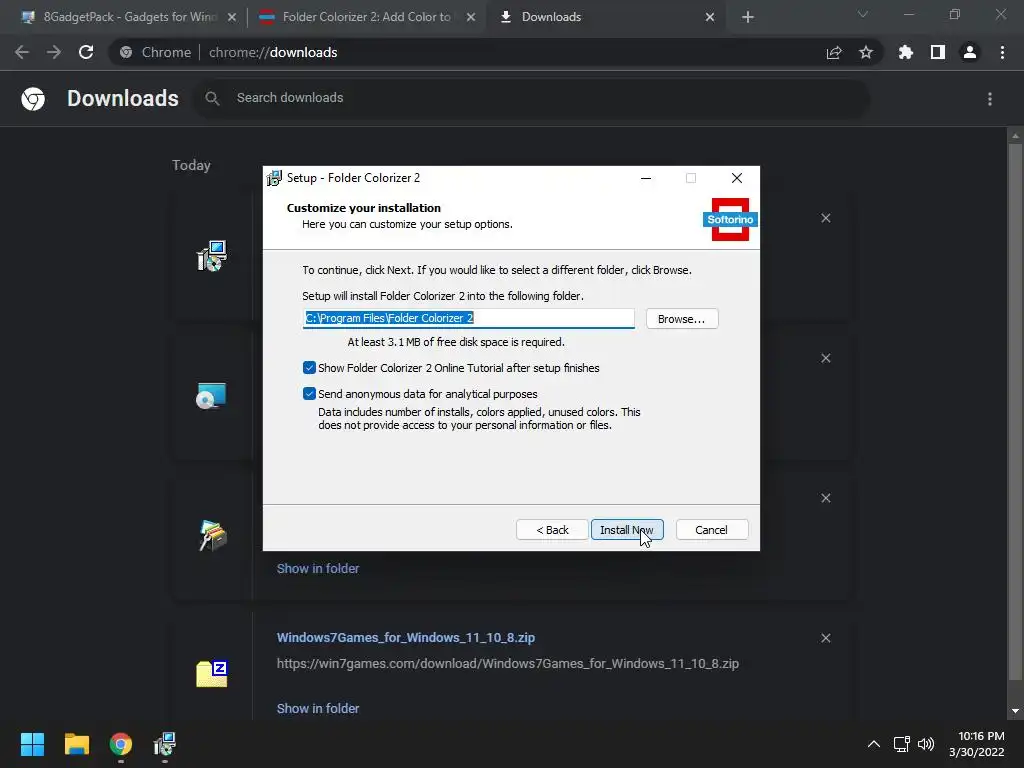This screenshot has width=1024, height=768.
Task: Open the Chrome profile avatar
Action: click(970, 52)
